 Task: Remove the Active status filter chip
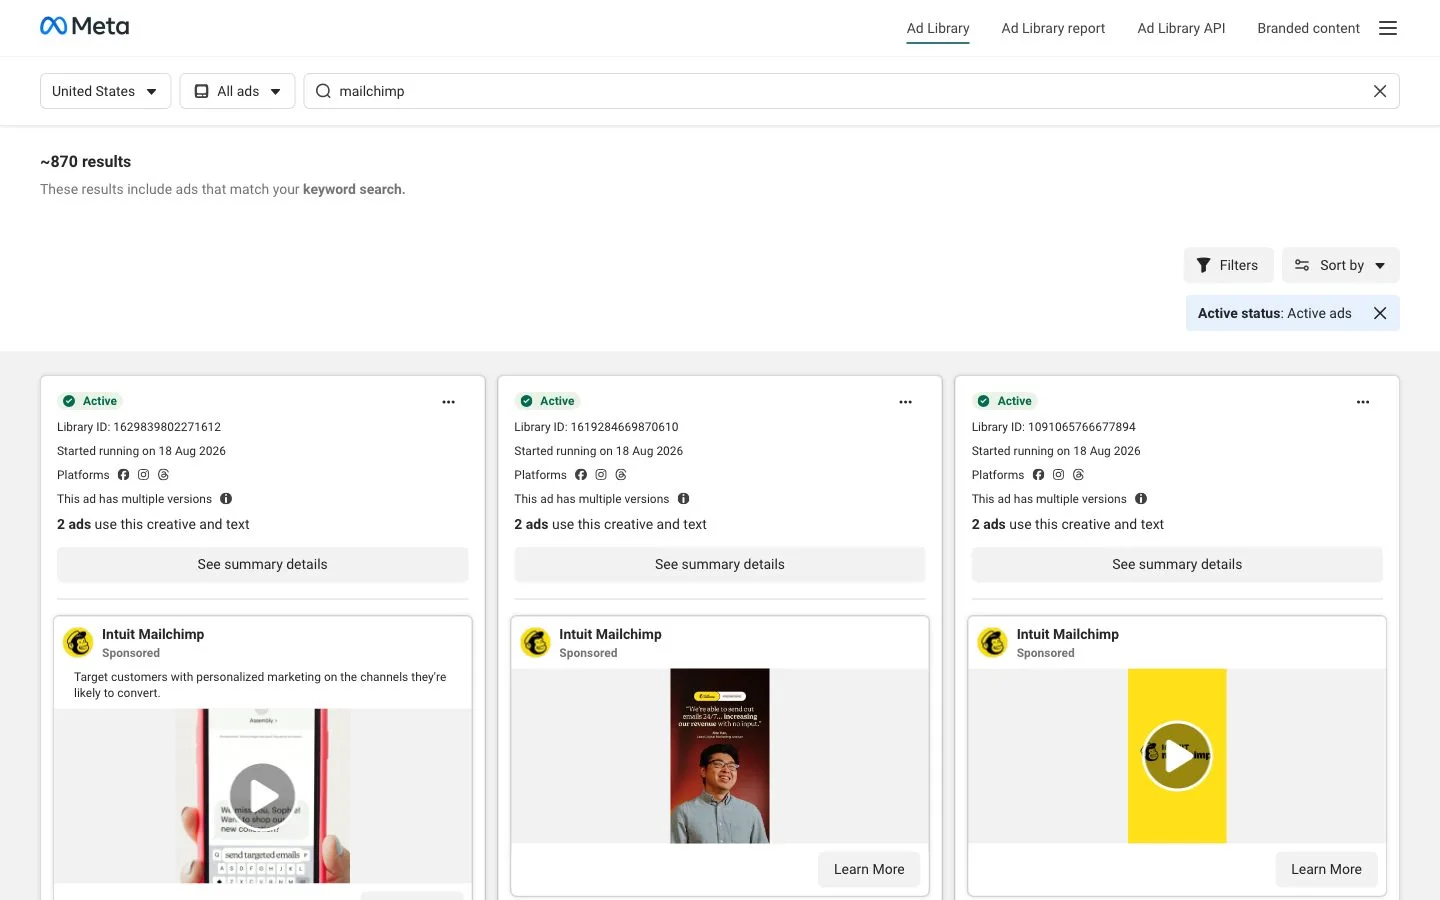[1380, 313]
